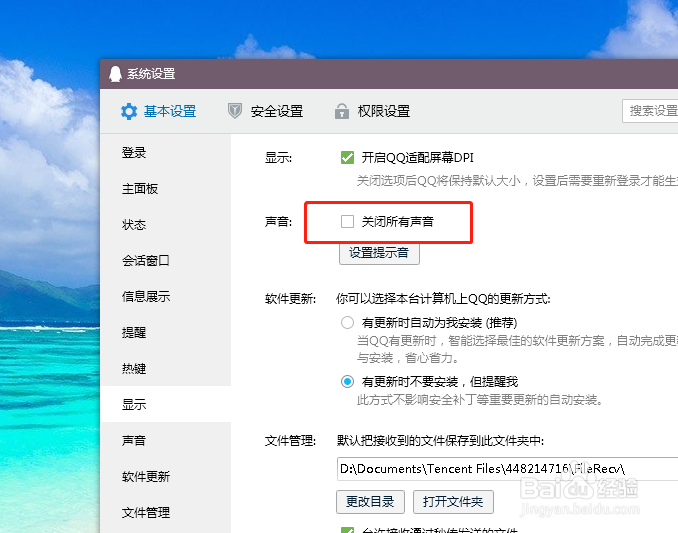Click the 更改目录 button
Viewport: 678px width, 533px height.
point(370,502)
